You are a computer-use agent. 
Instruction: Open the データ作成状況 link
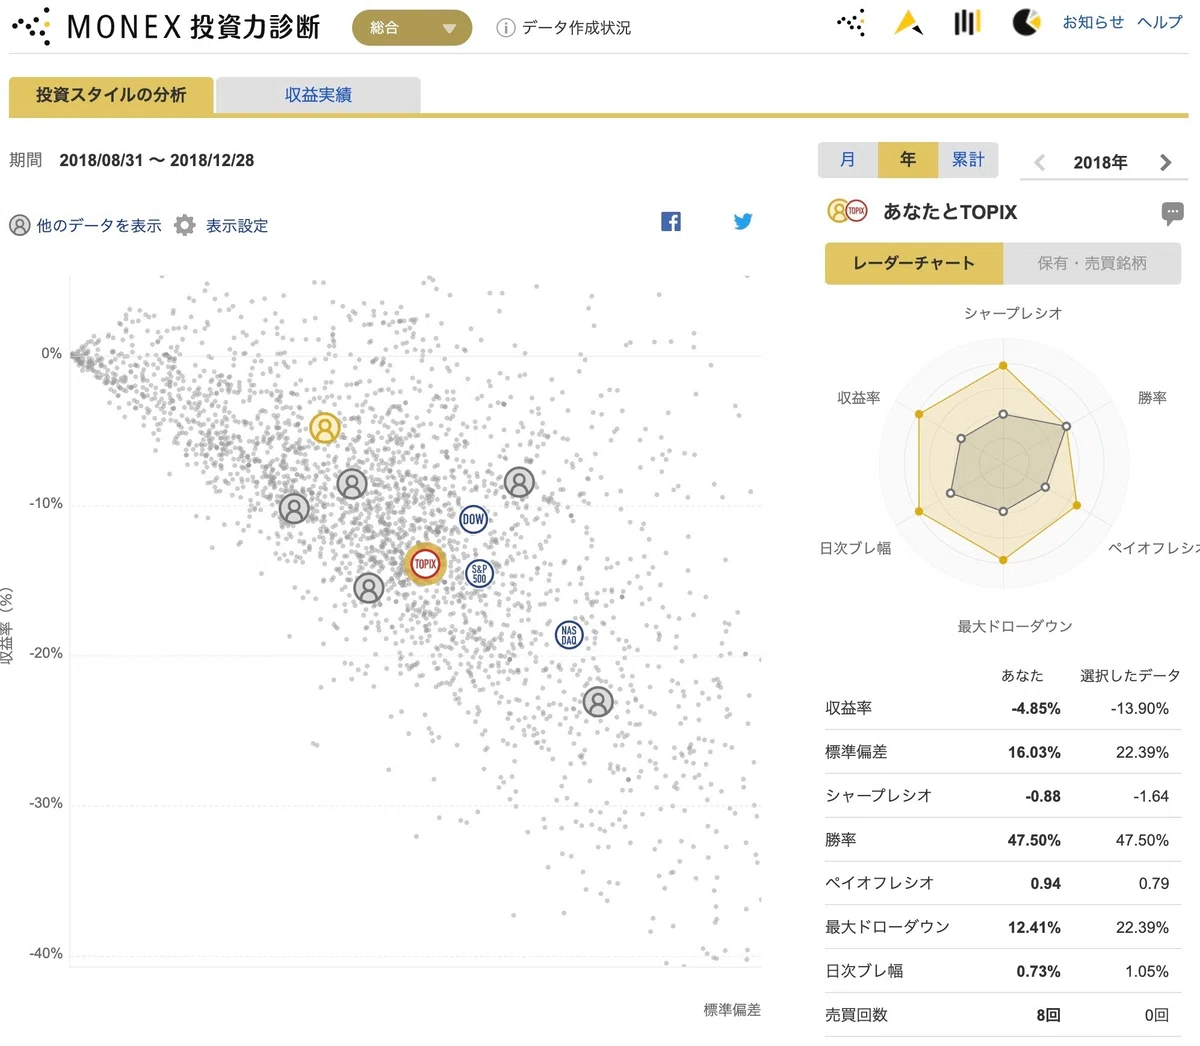pyautogui.click(x=576, y=28)
